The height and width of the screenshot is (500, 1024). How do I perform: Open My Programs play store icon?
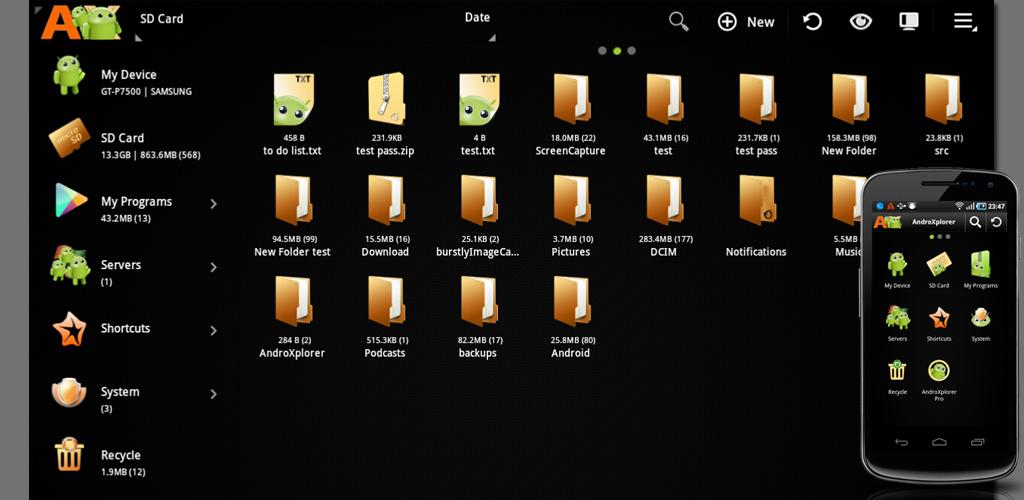click(71, 200)
